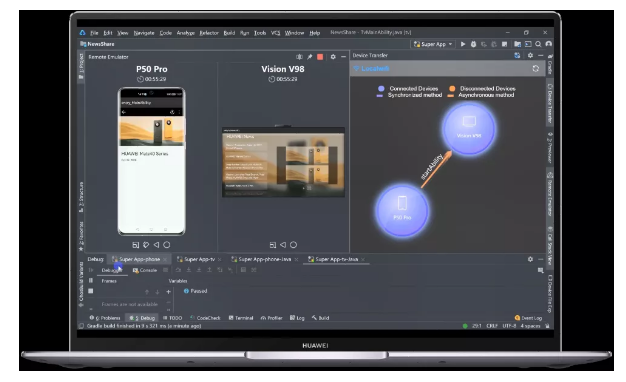The width and height of the screenshot is (626, 382).
Task: Open the 29:1 line column position
Action: pyautogui.click(x=476, y=326)
